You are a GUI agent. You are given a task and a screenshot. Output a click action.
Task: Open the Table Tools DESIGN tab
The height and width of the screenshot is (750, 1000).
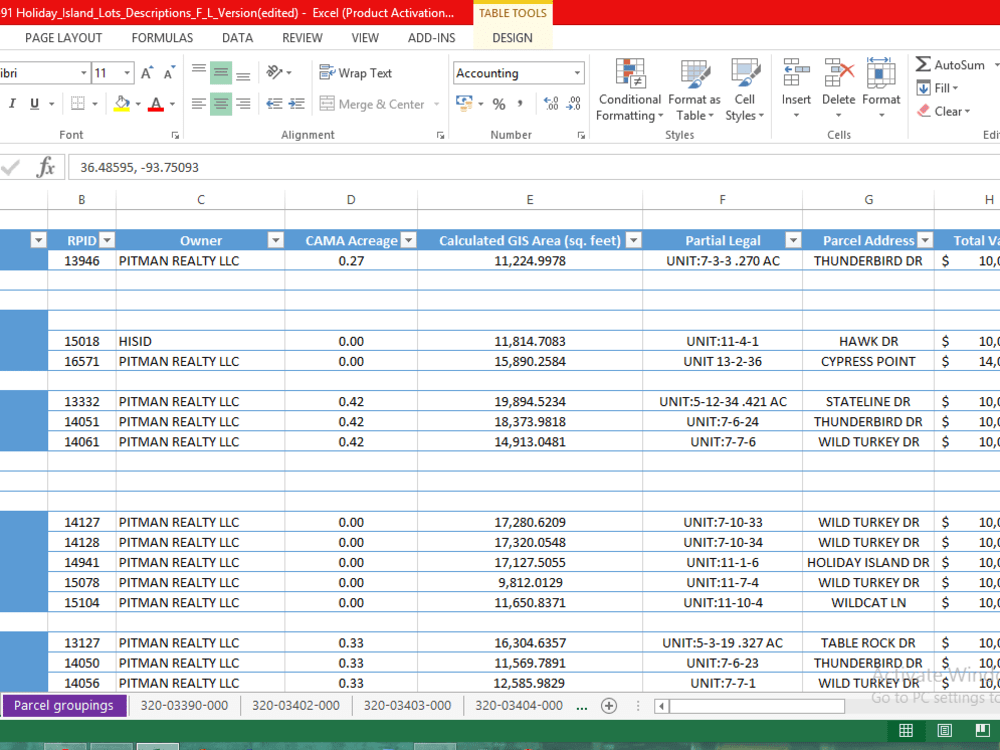[512, 38]
